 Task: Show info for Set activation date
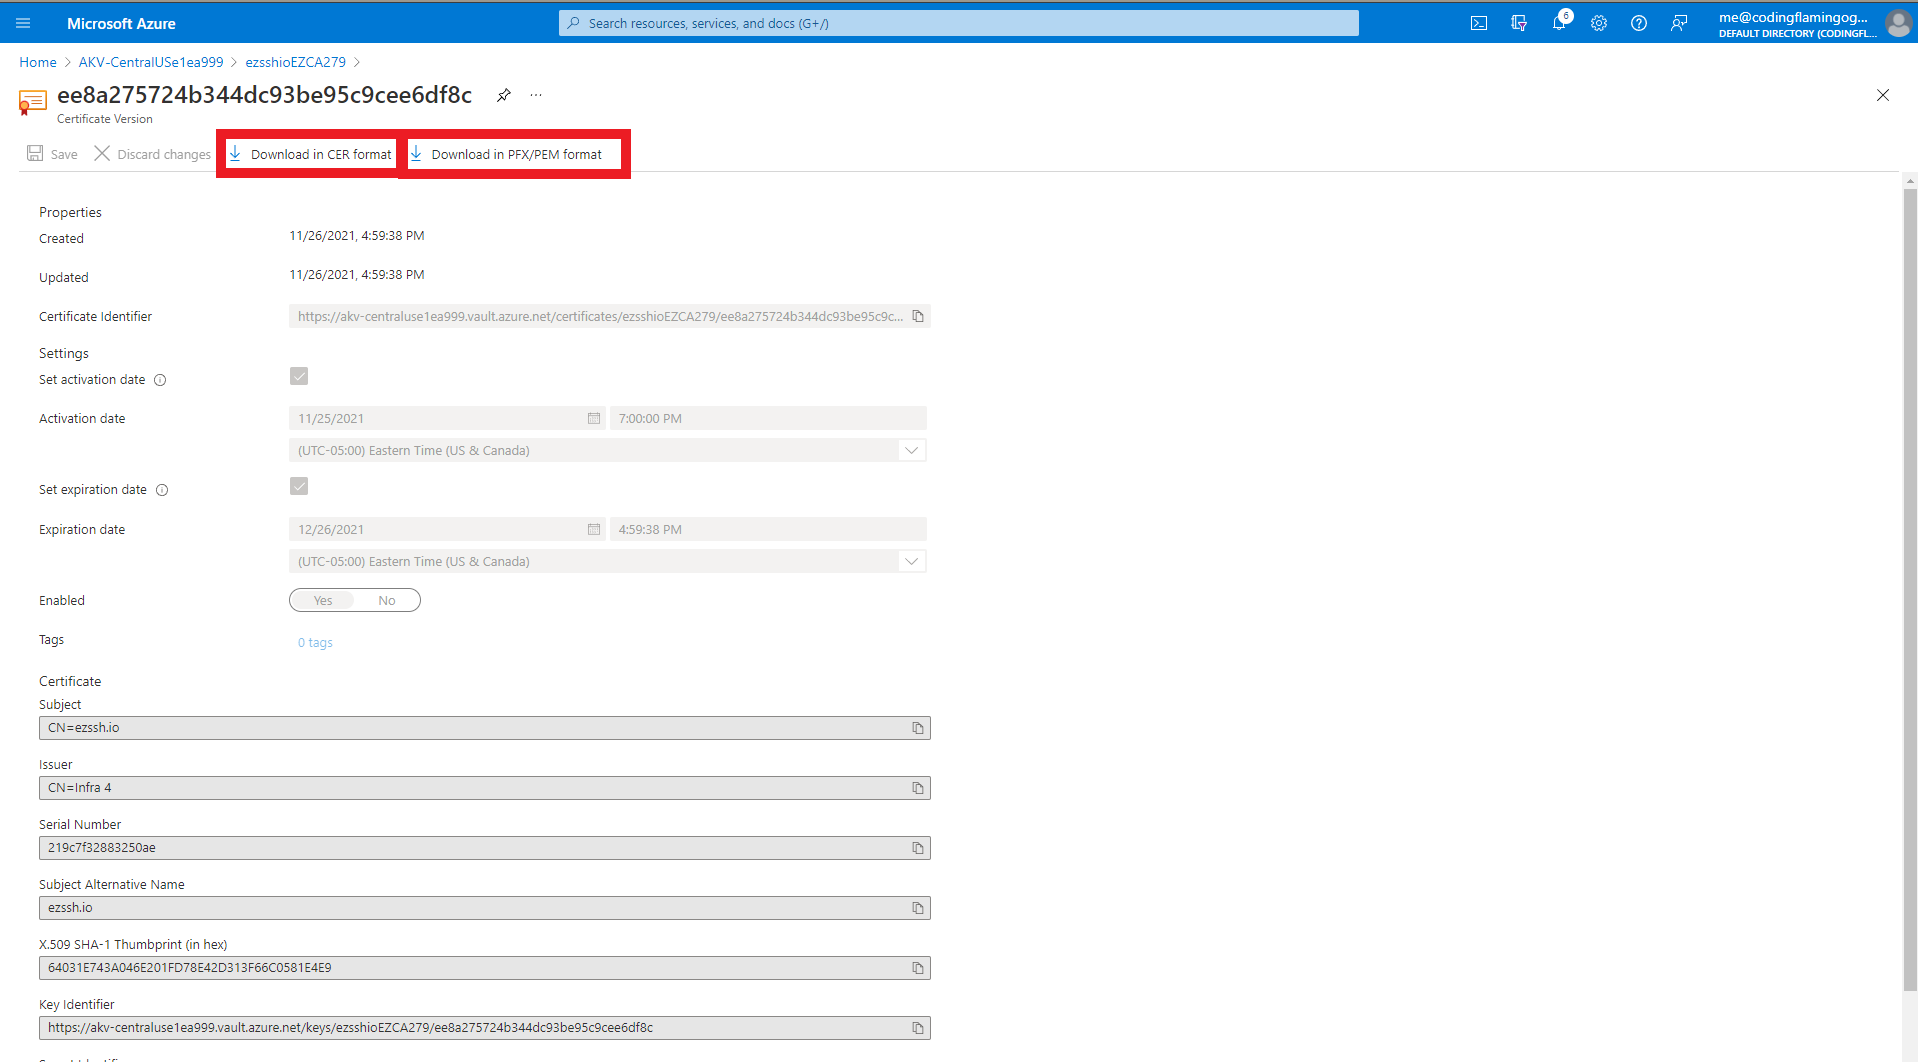(160, 380)
